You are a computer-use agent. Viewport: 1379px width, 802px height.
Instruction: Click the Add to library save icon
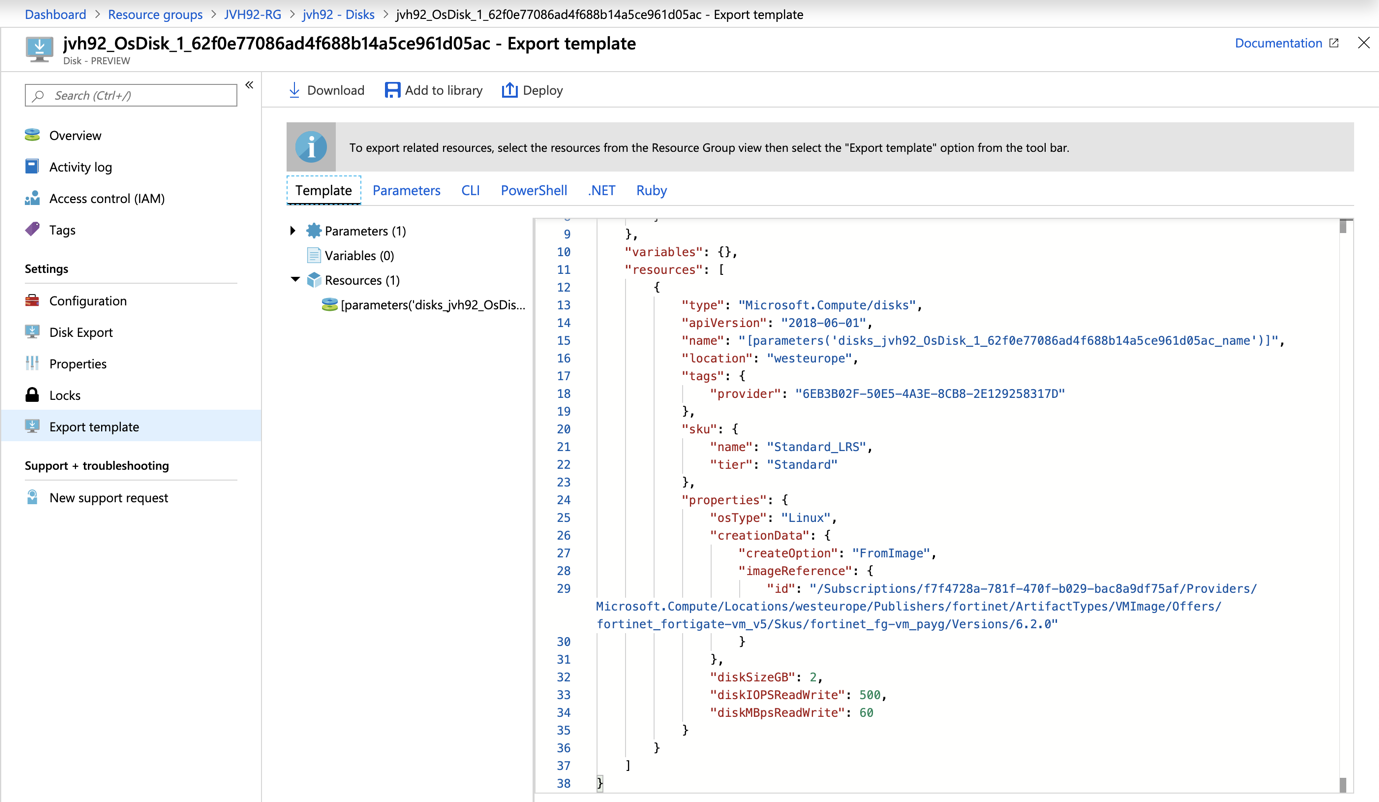click(393, 90)
